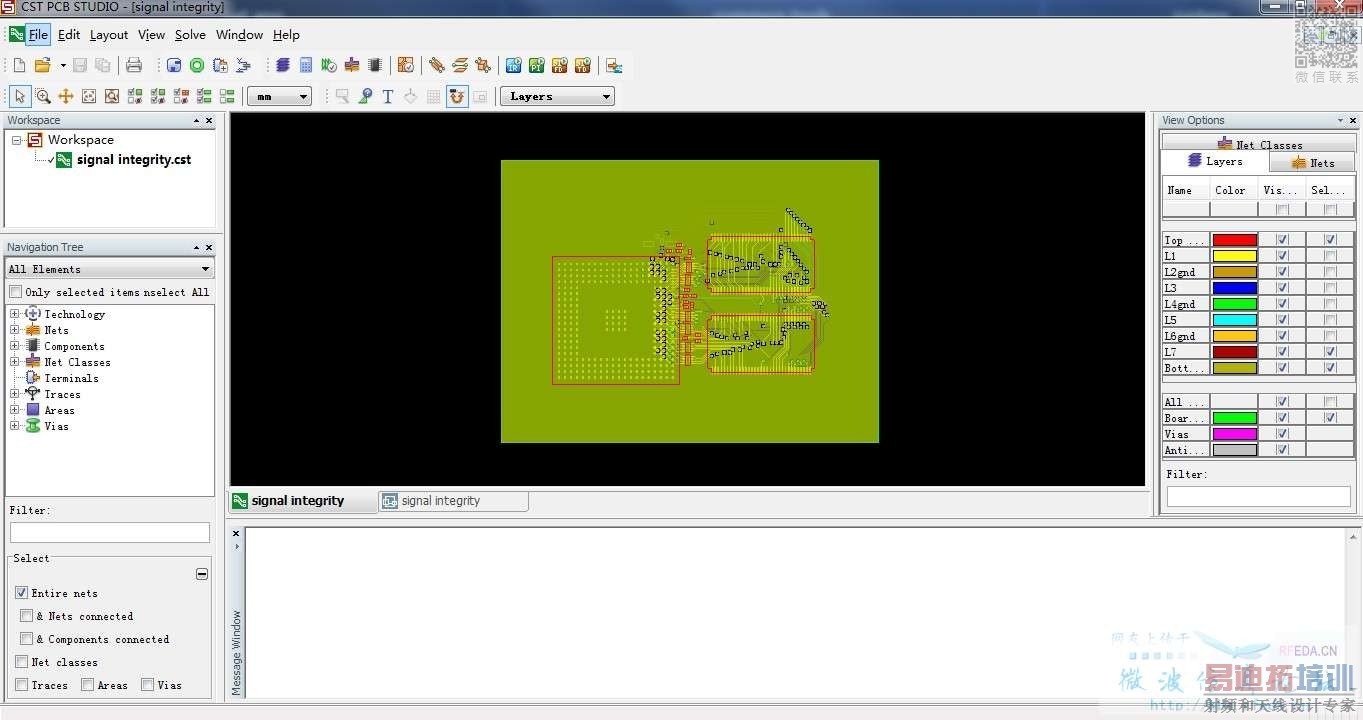Select the Terminals tree item
Image resolution: width=1363 pixels, height=720 pixels.
[71, 378]
